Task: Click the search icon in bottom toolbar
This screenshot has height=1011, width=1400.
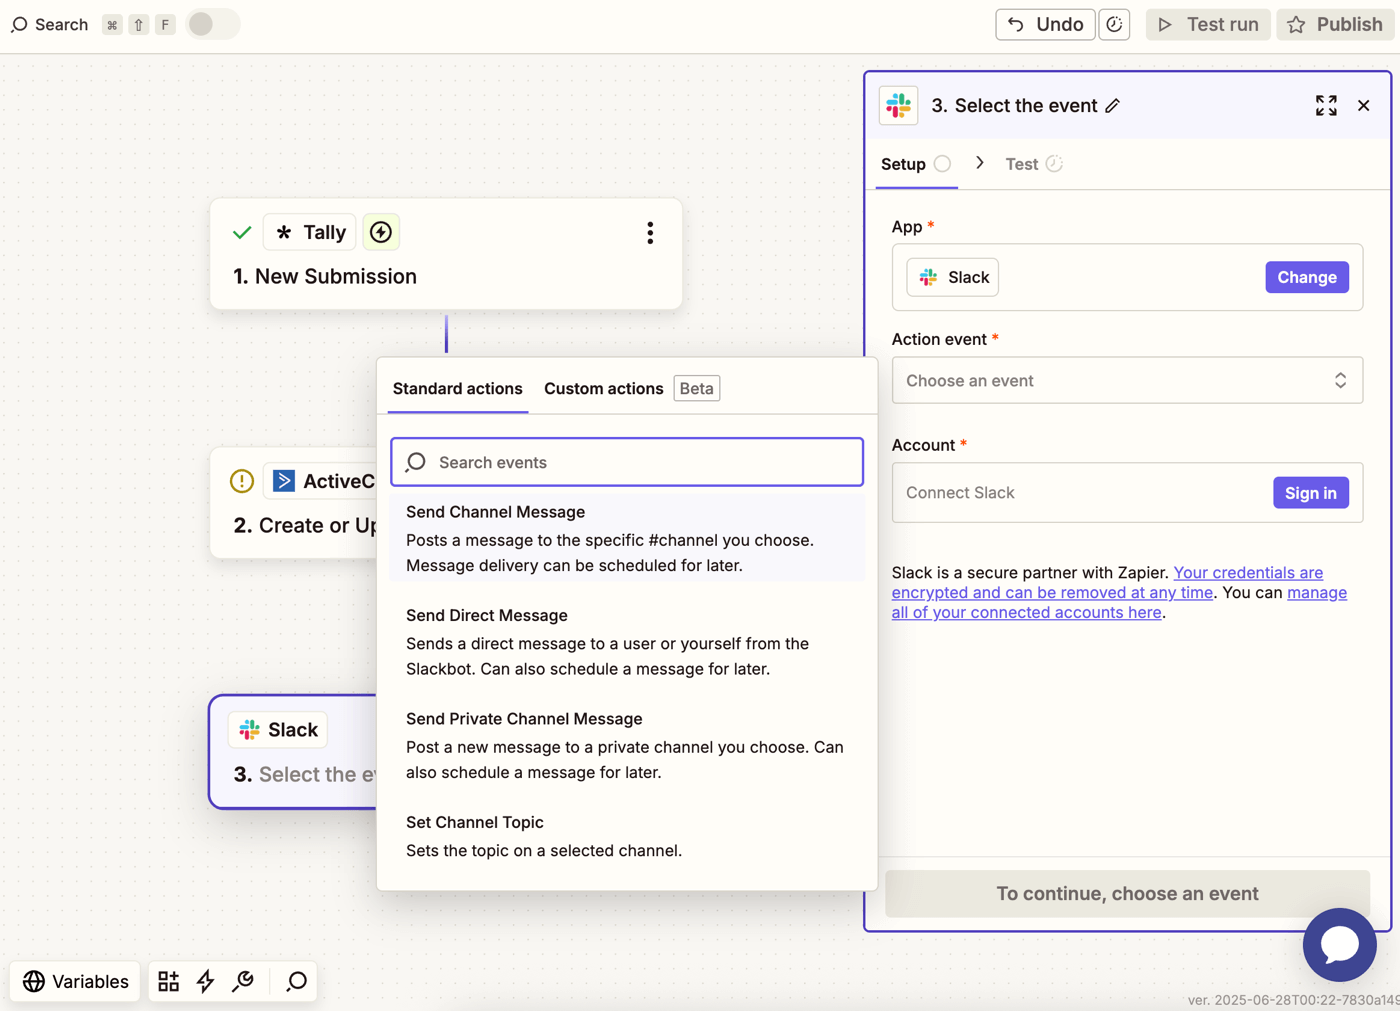Action: click(x=297, y=982)
